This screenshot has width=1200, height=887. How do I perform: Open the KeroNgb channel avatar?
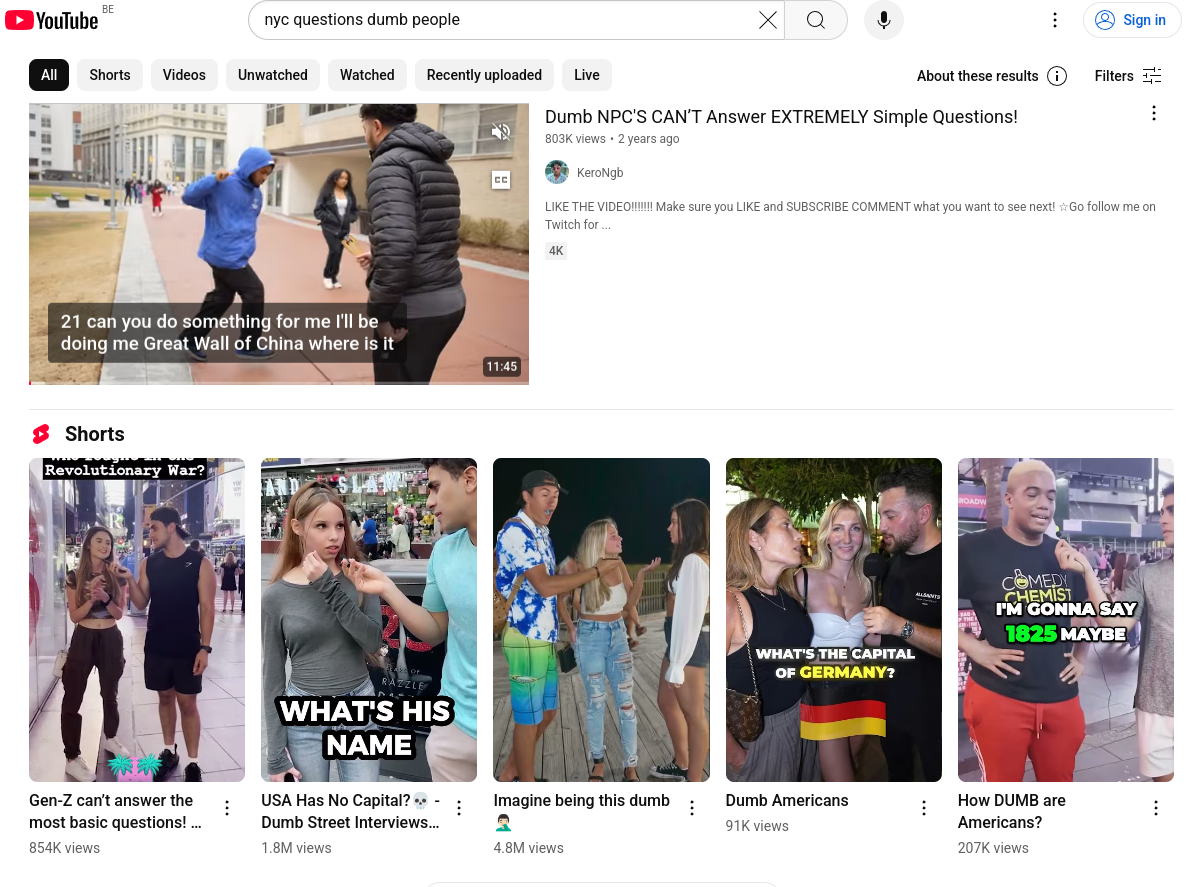(x=557, y=173)
